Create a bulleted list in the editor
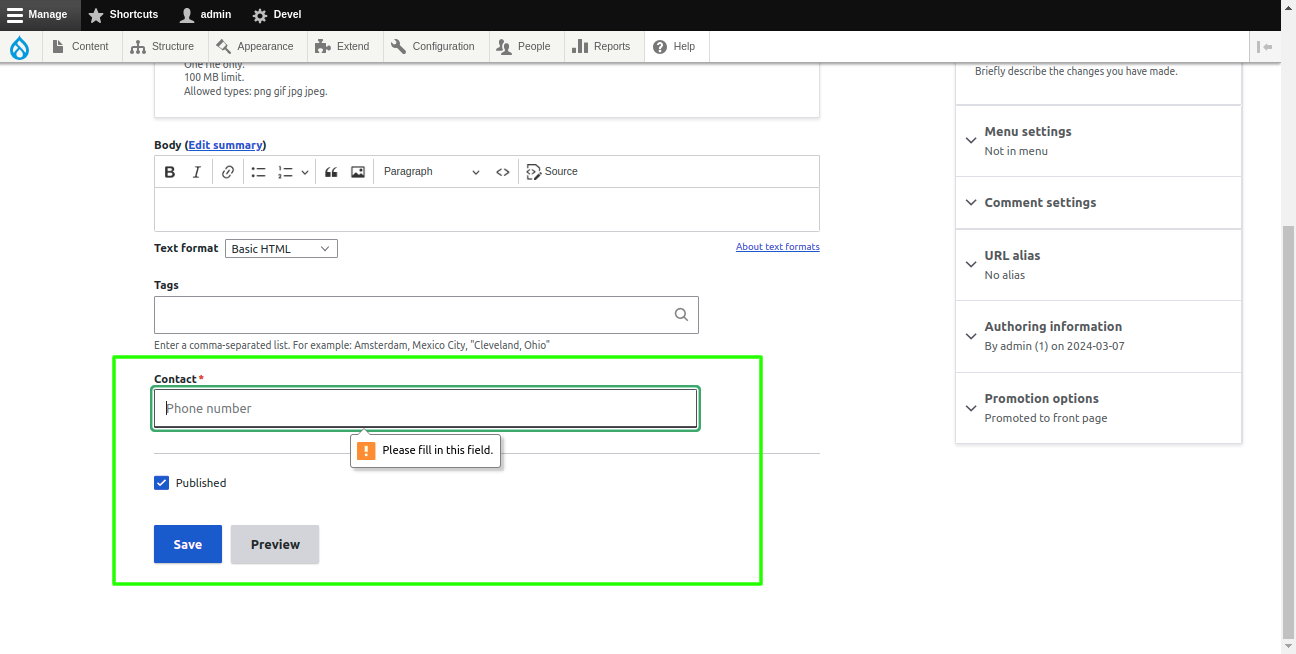Screen dimensions: 1296x654 click(x=257, y=171)
